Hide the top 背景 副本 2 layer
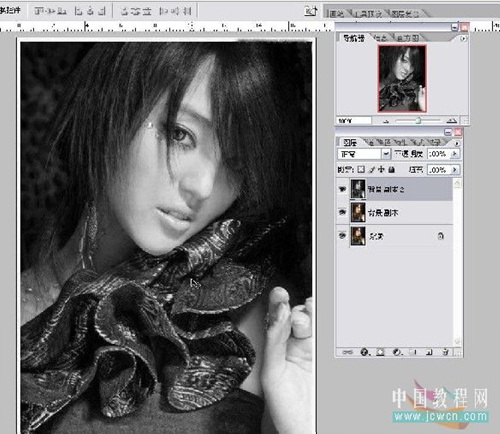This screenshot has height=434, width=500. coord(342,189)
